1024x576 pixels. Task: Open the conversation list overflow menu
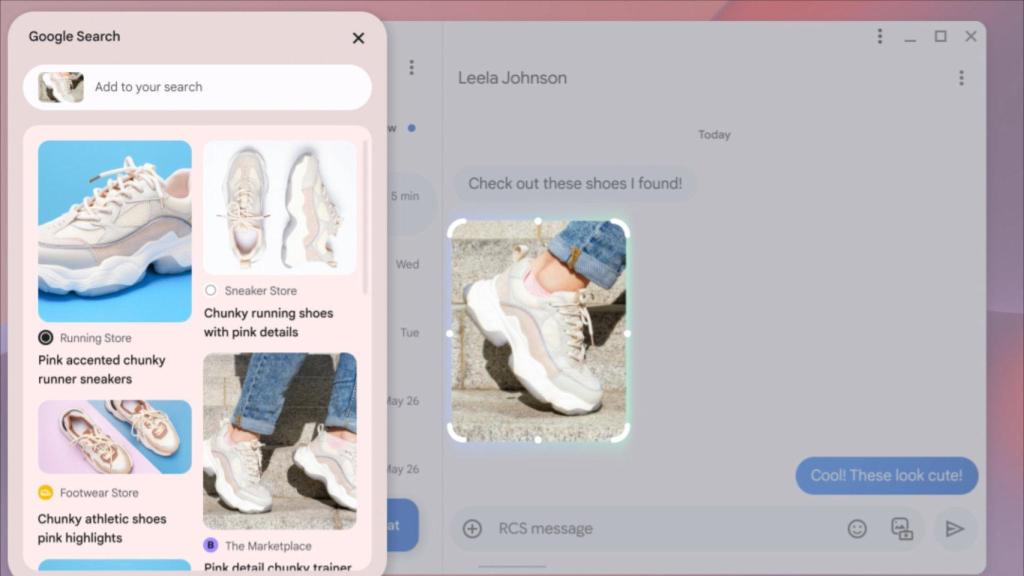[x=411, y=68]
